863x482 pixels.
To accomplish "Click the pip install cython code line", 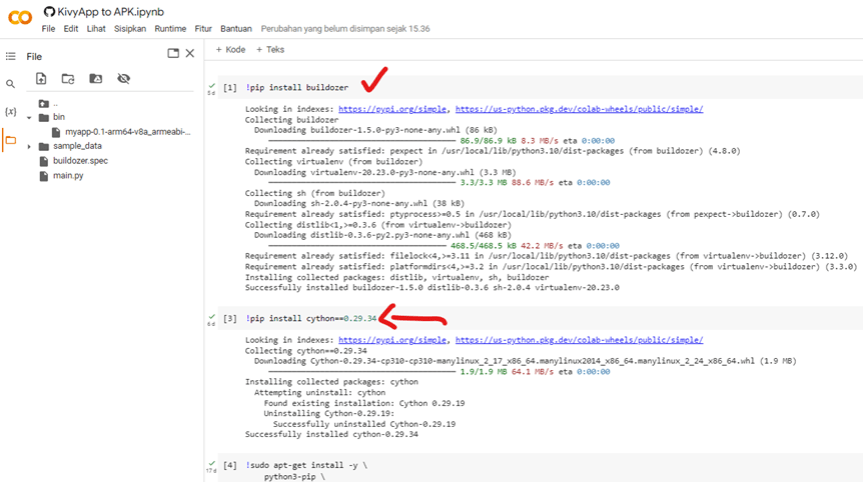I will (312, 318).
